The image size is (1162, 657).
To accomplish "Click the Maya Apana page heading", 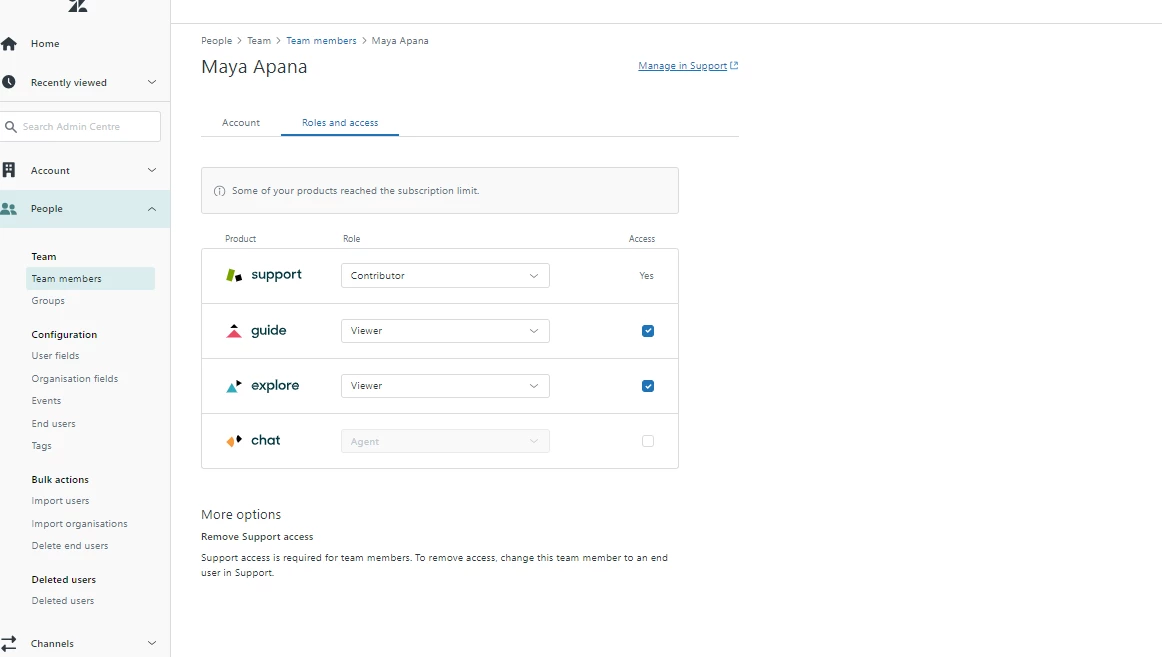I will (254, 67).
